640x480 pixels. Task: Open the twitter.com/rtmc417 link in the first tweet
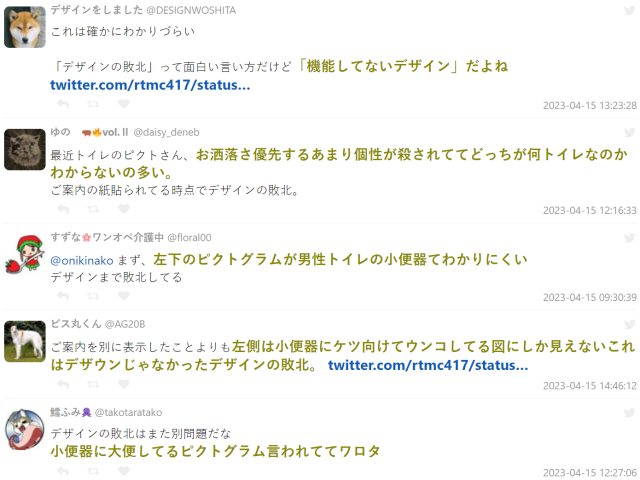click(x=150, y=85)
